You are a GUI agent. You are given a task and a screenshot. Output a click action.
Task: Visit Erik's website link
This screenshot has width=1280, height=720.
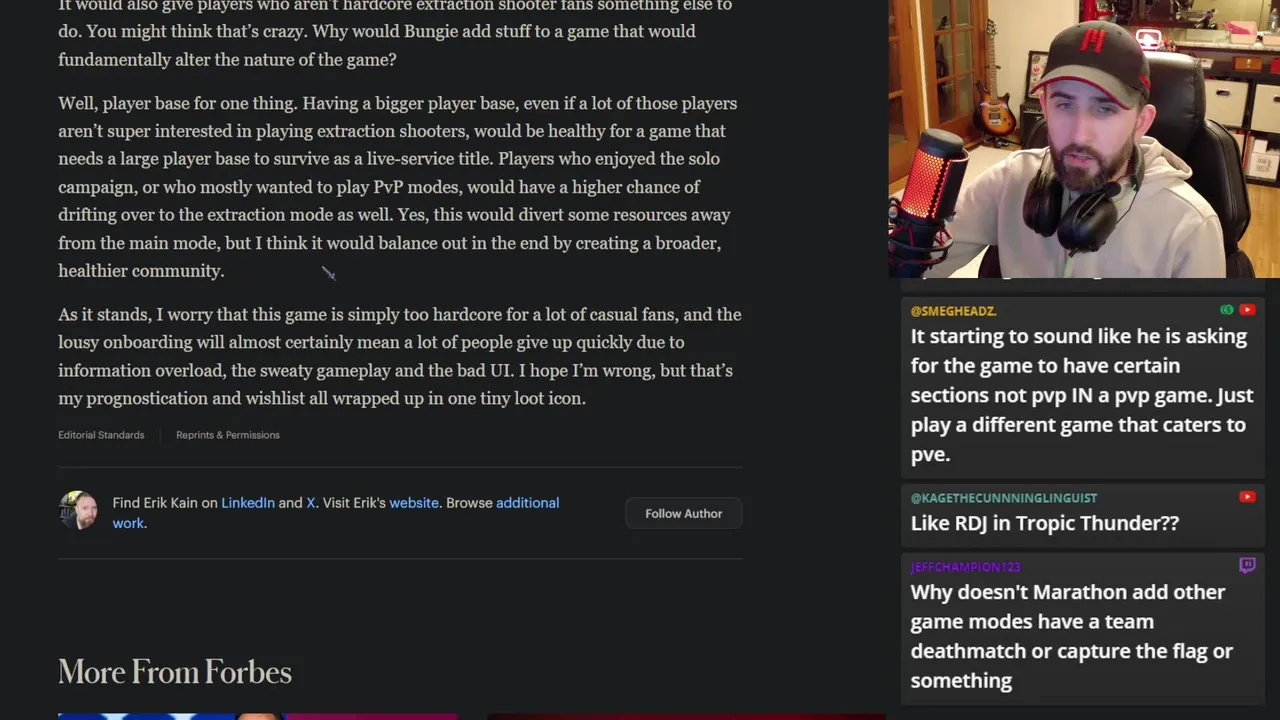click(x=414, y=503)
